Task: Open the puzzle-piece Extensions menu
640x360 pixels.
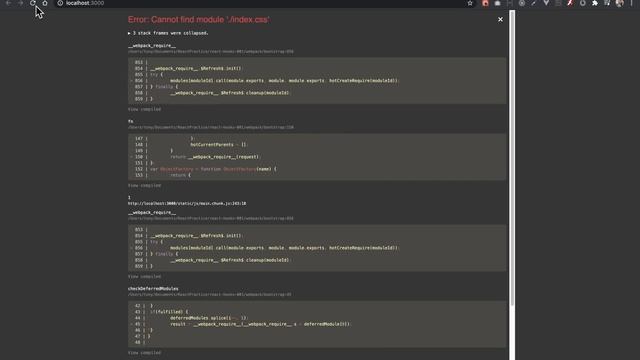Action: (595, 3)
